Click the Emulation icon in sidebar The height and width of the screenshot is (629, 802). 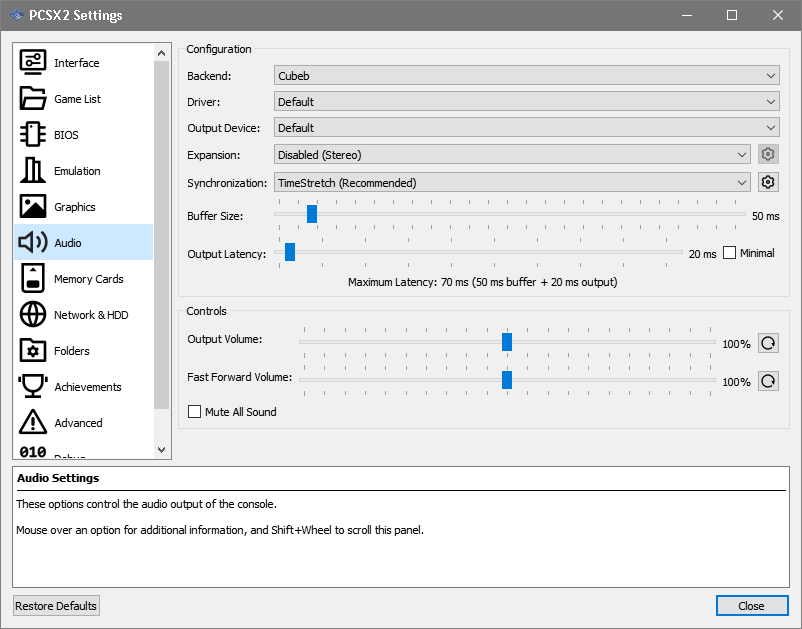click(x=33, y=170)
